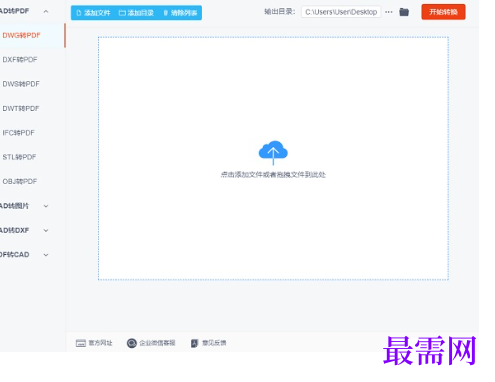Select OBJ转PDF in the sidebar
The width and height of the screenshot is (495, 382).
[x=20, y=181]
